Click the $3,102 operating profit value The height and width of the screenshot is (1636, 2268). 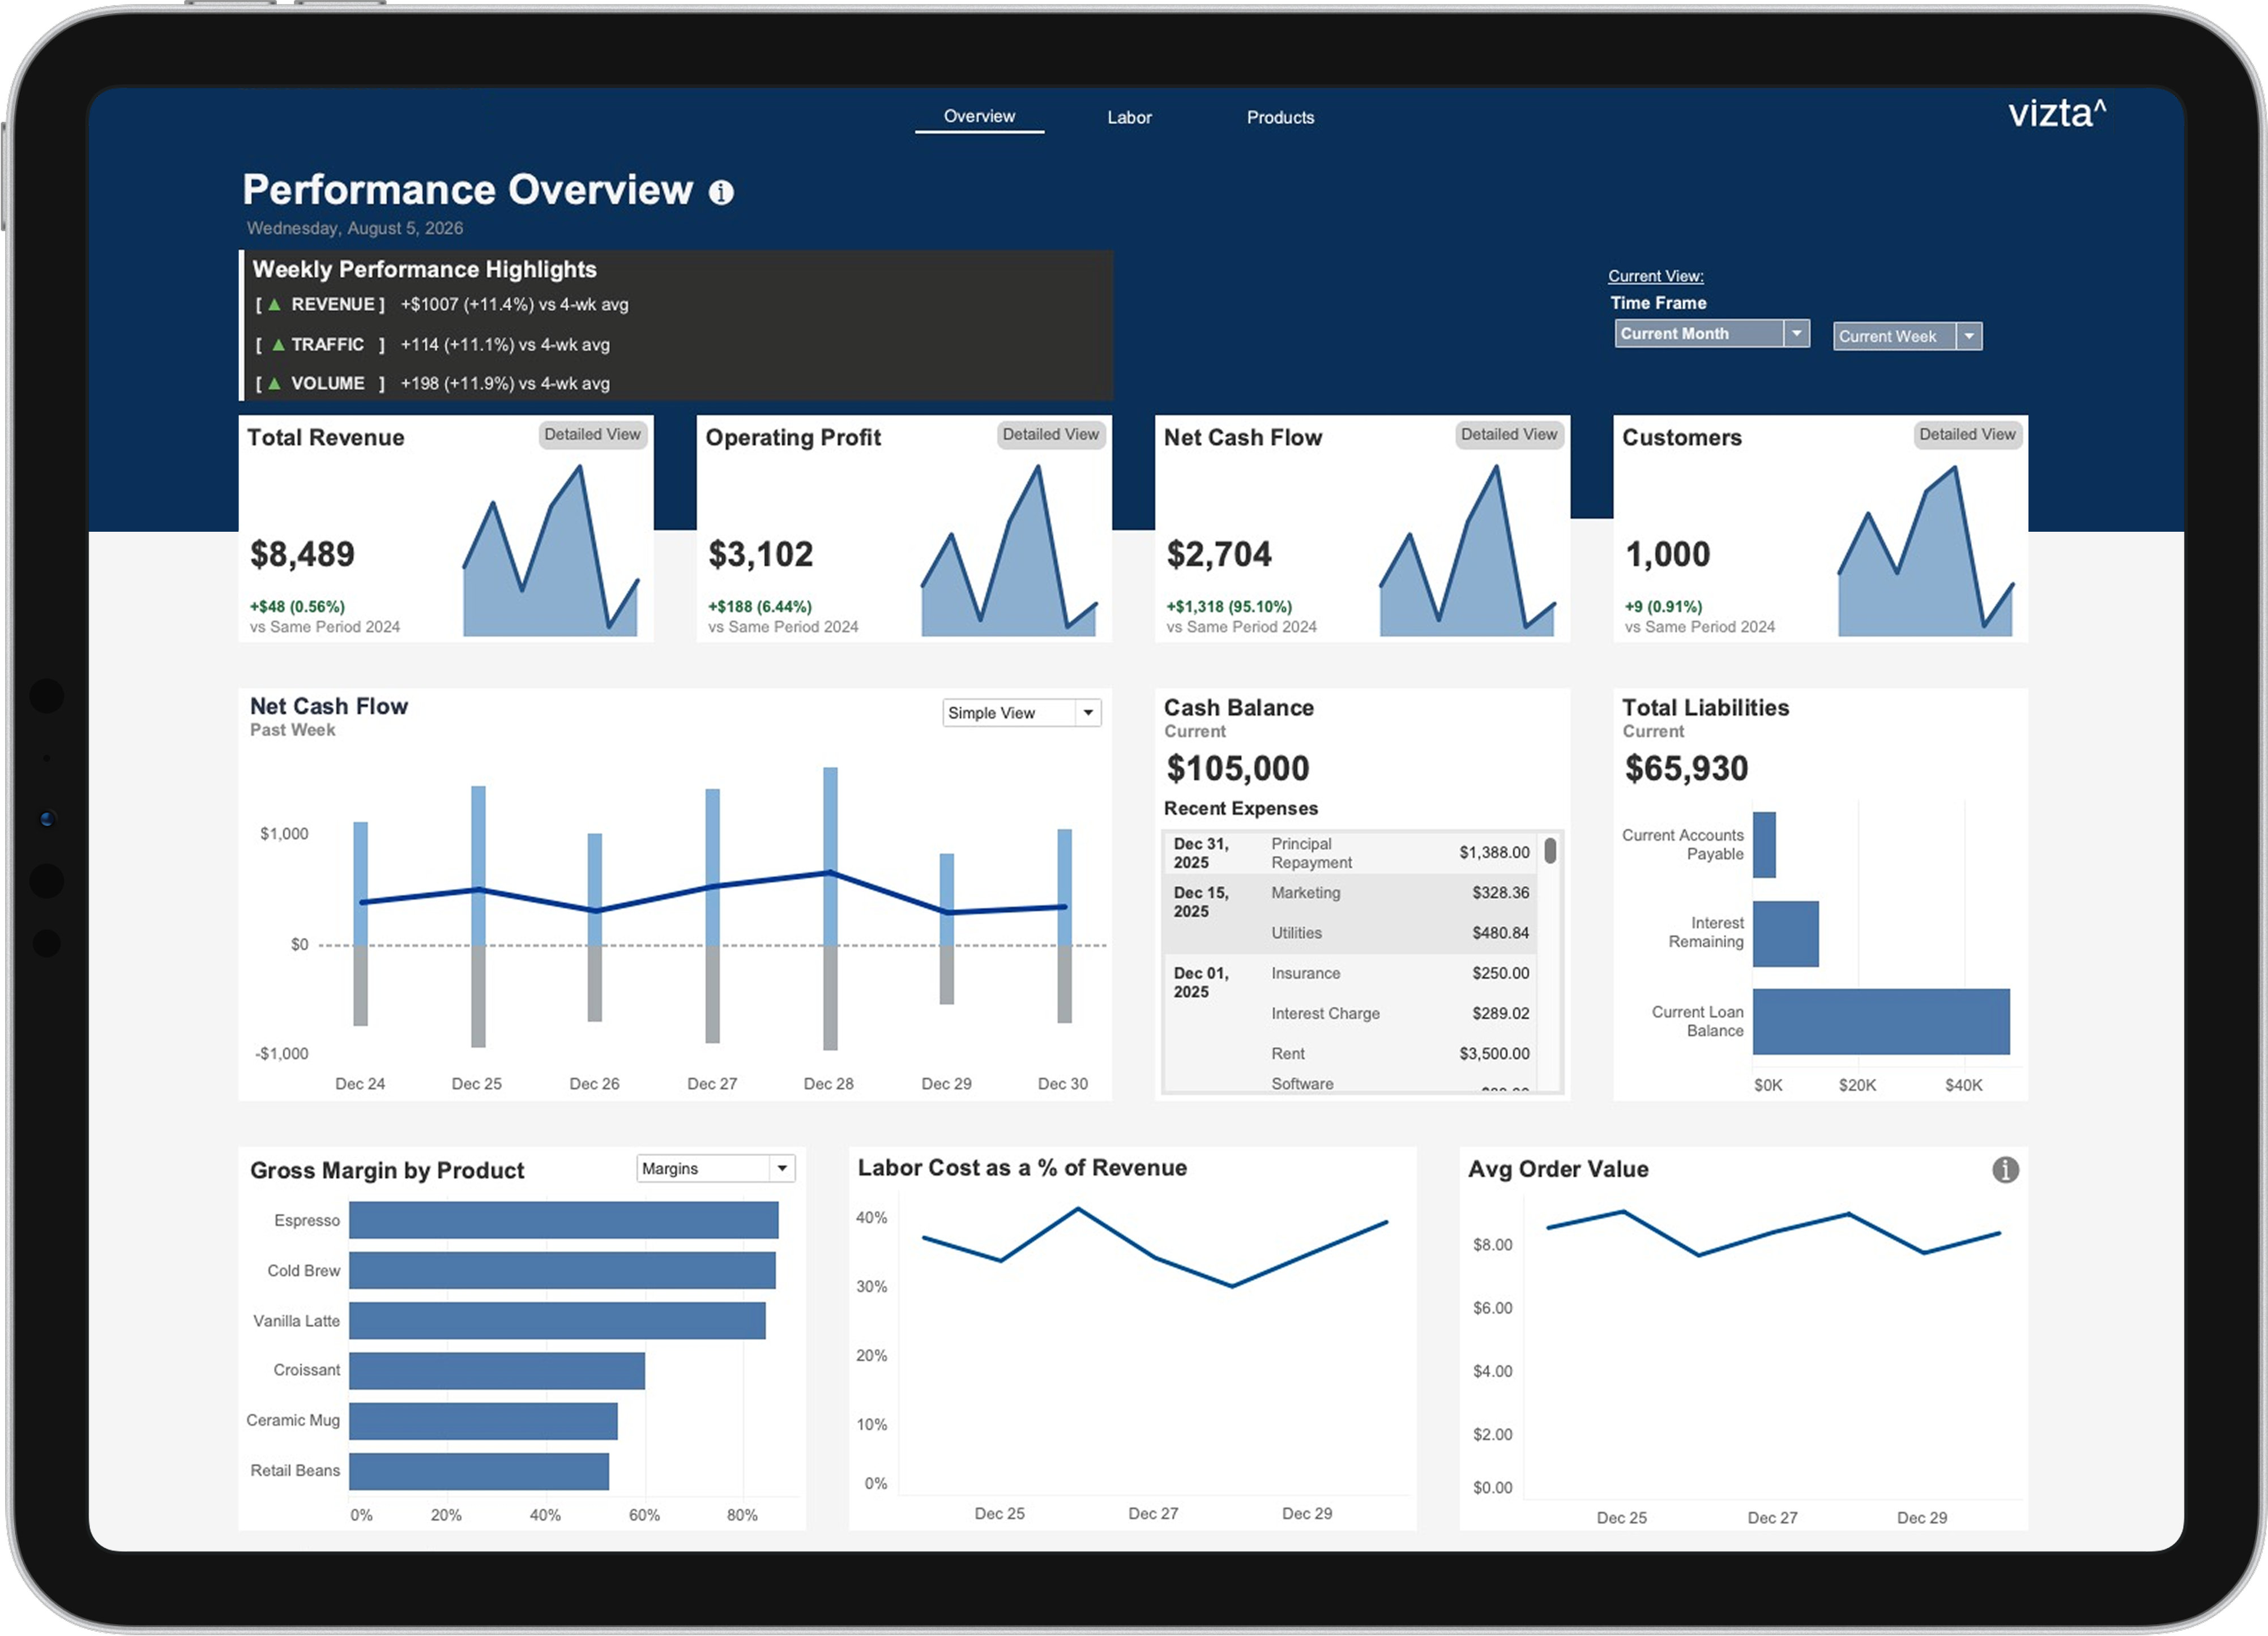tap(761, 554)
